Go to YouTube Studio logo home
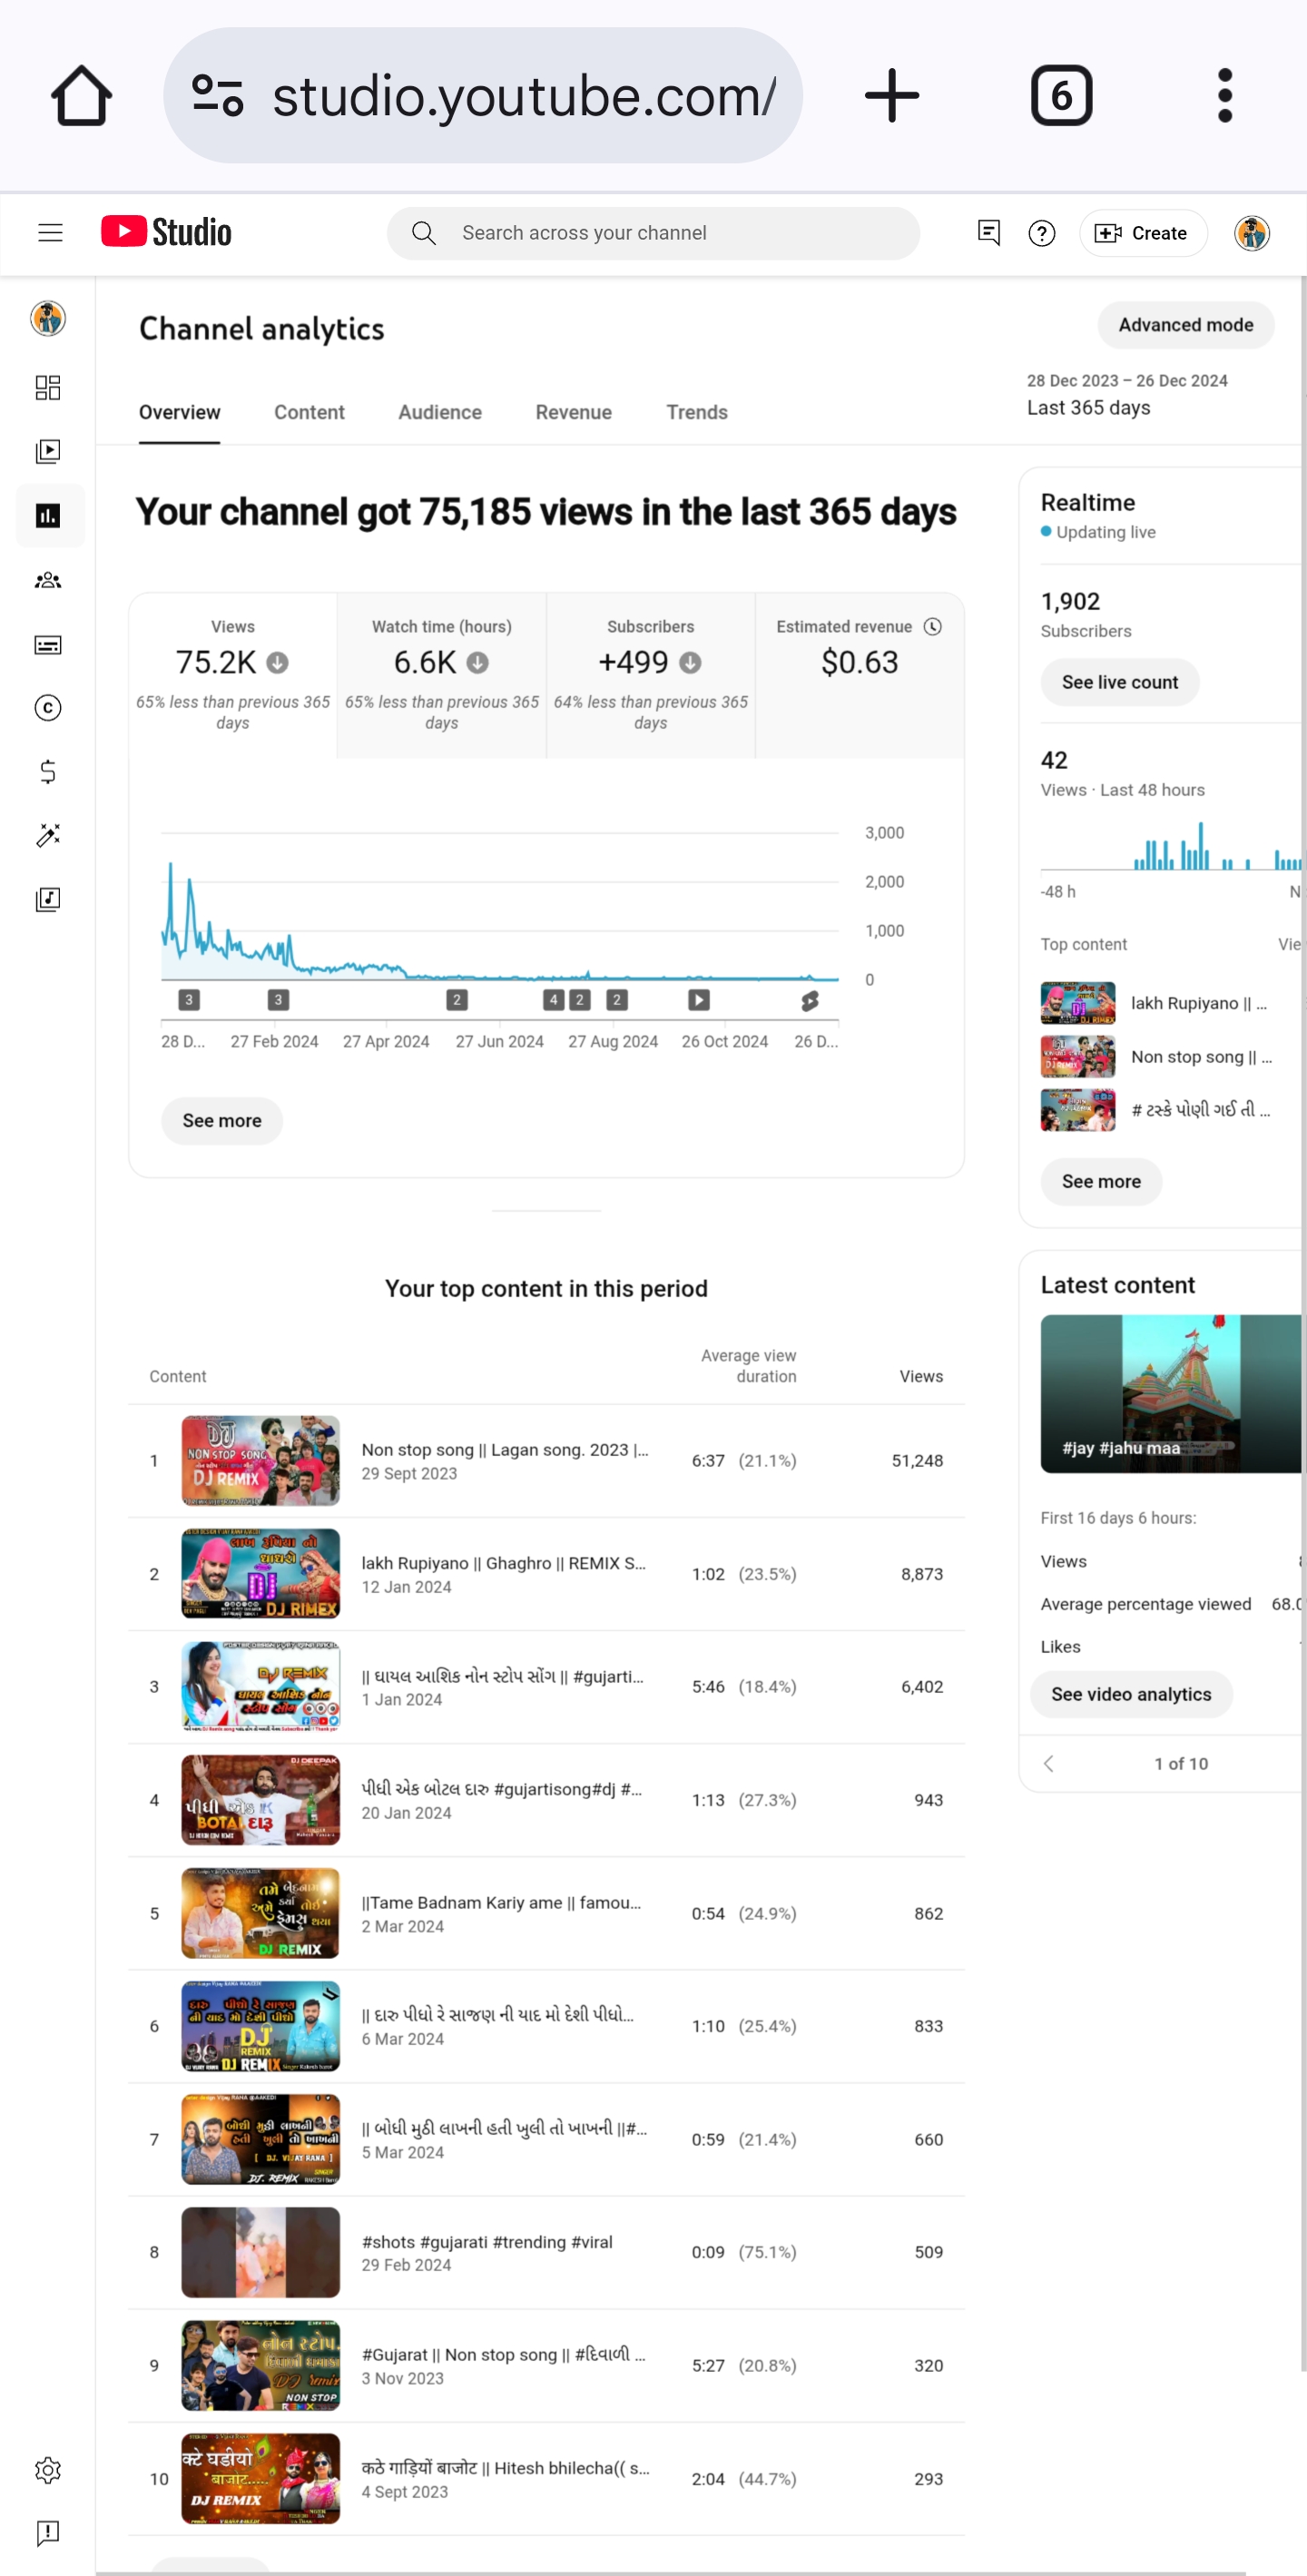1307x2576 pixels. click(x=166, y=232)
